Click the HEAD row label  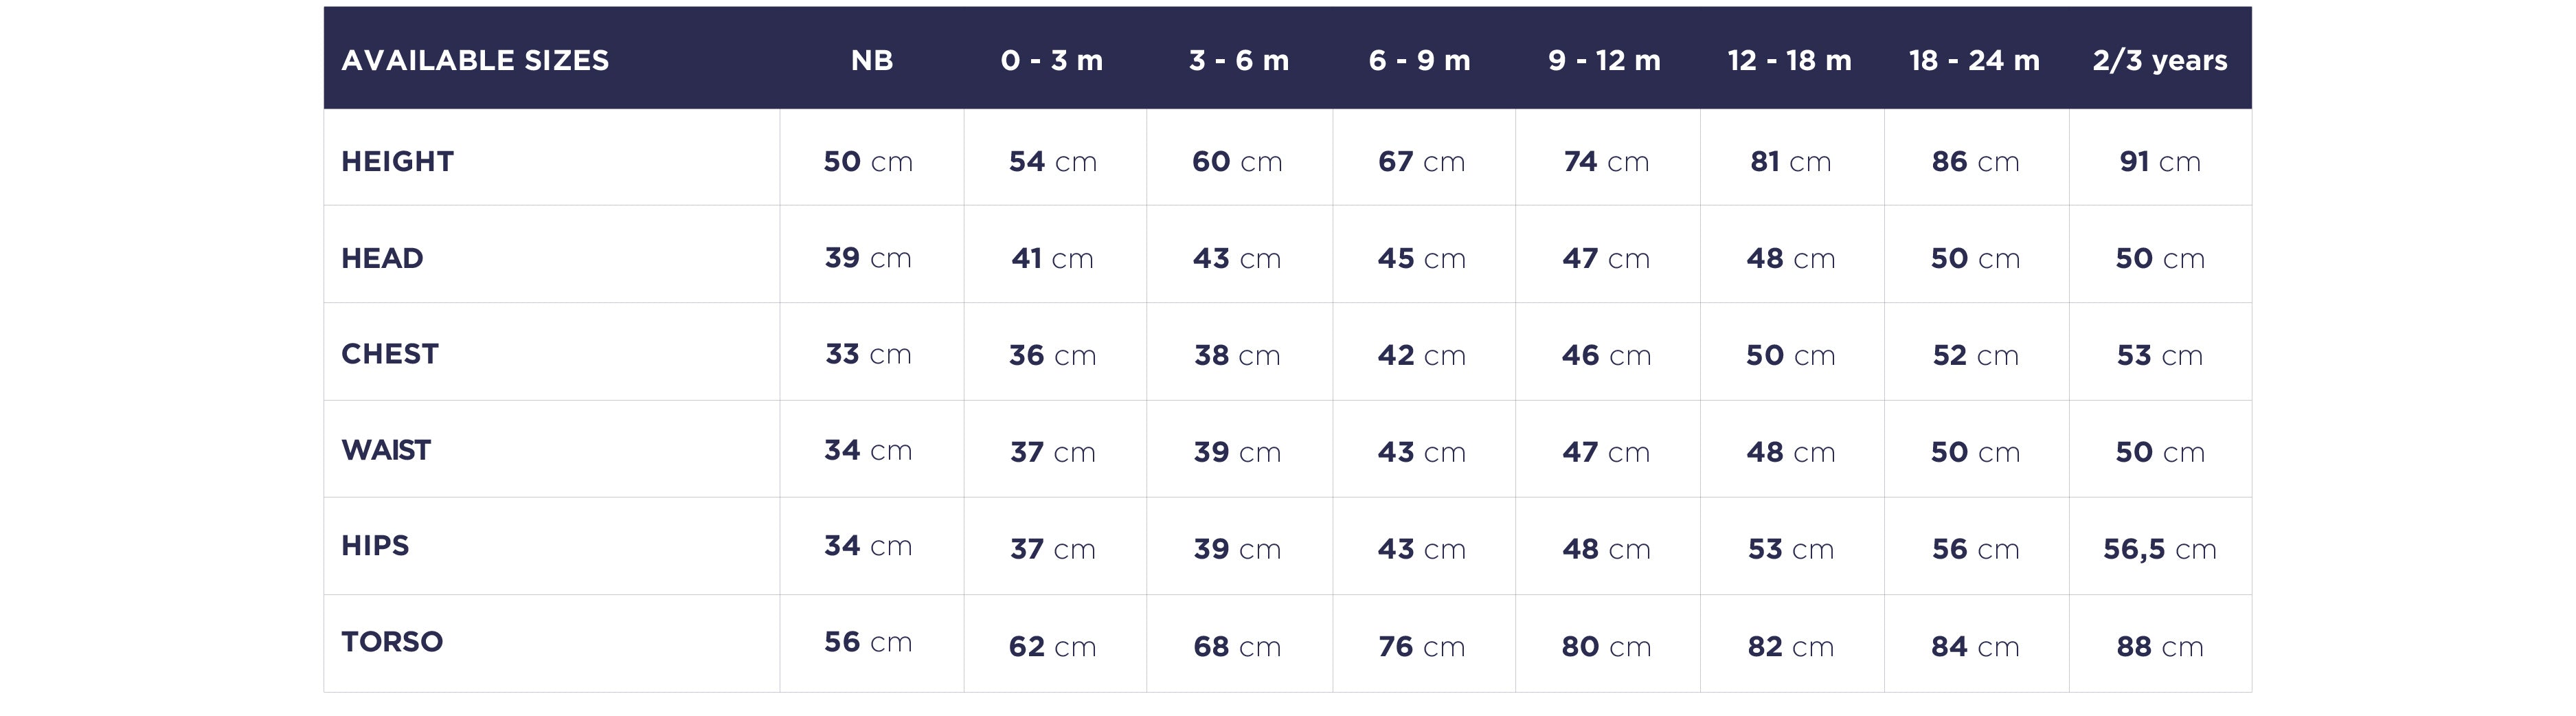pos(382,258)
